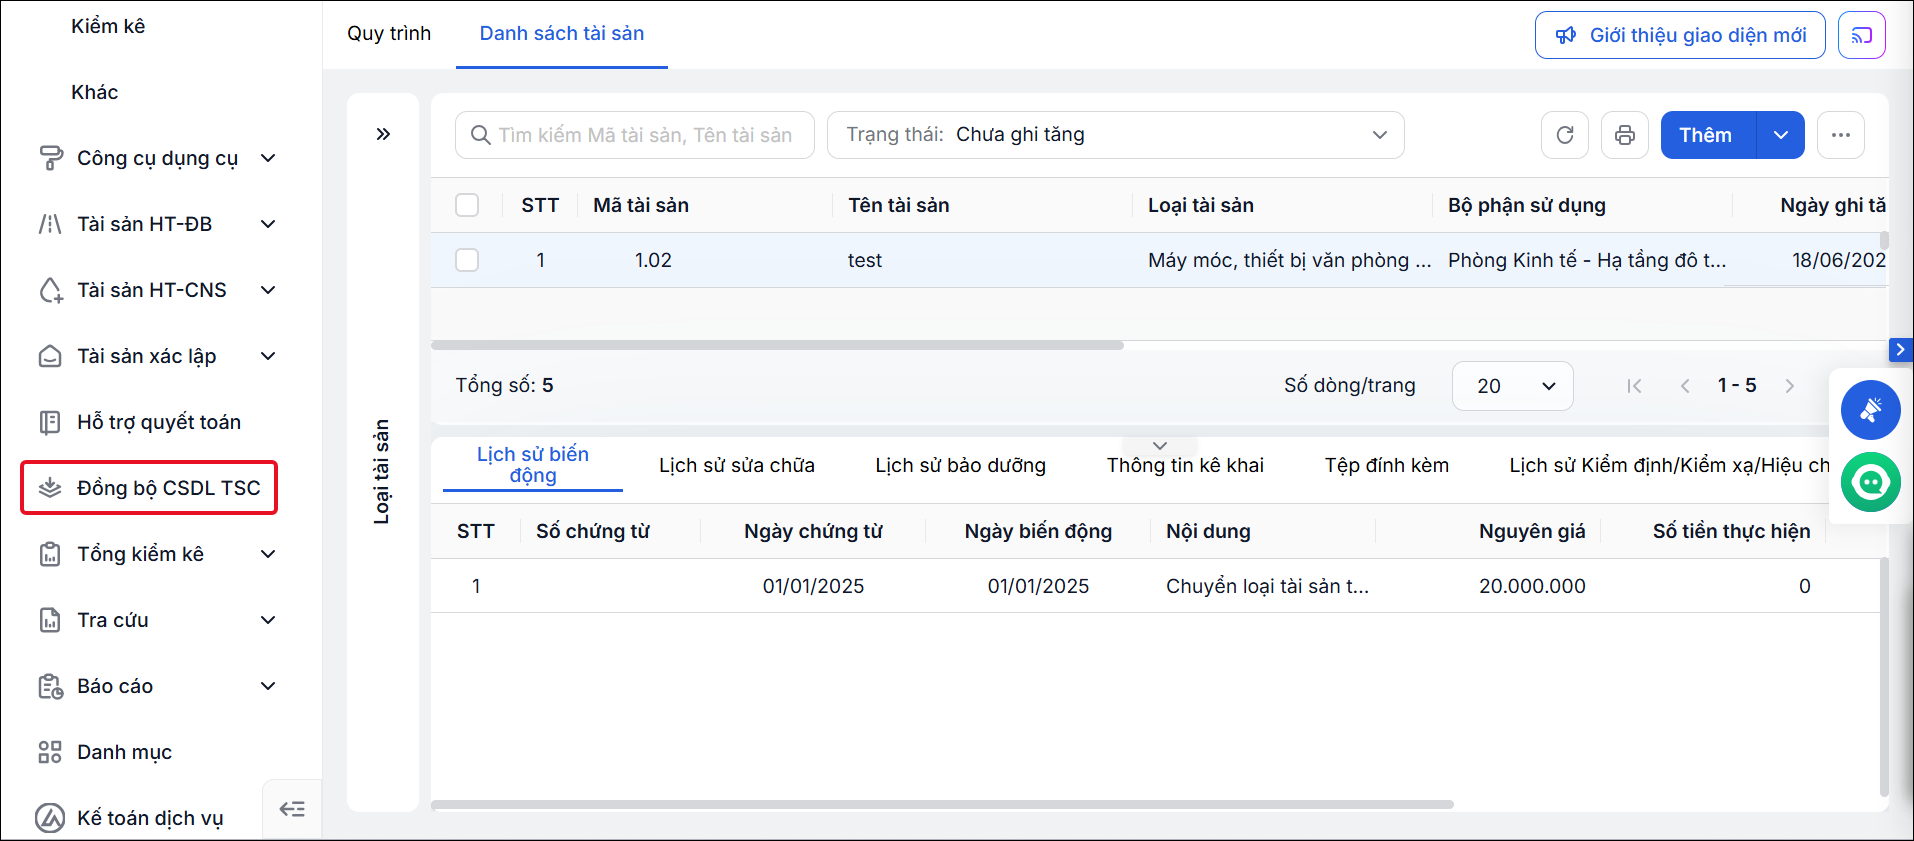Image resolution: width=1914 pixels, height=841 pixels.
Task: Change rows per page dropdown showing 20
Action: 1512,386
